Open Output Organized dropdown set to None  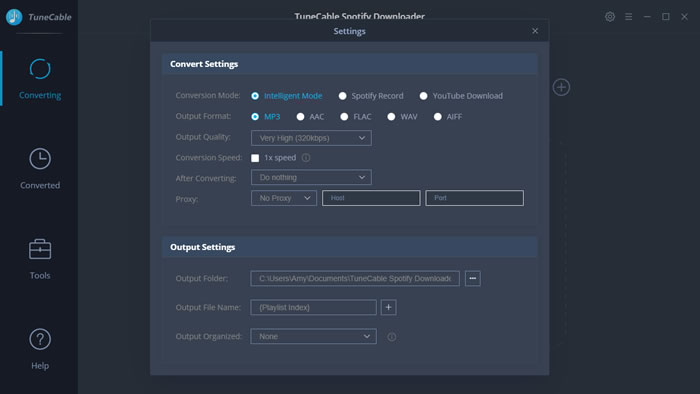tap(313, 336)
